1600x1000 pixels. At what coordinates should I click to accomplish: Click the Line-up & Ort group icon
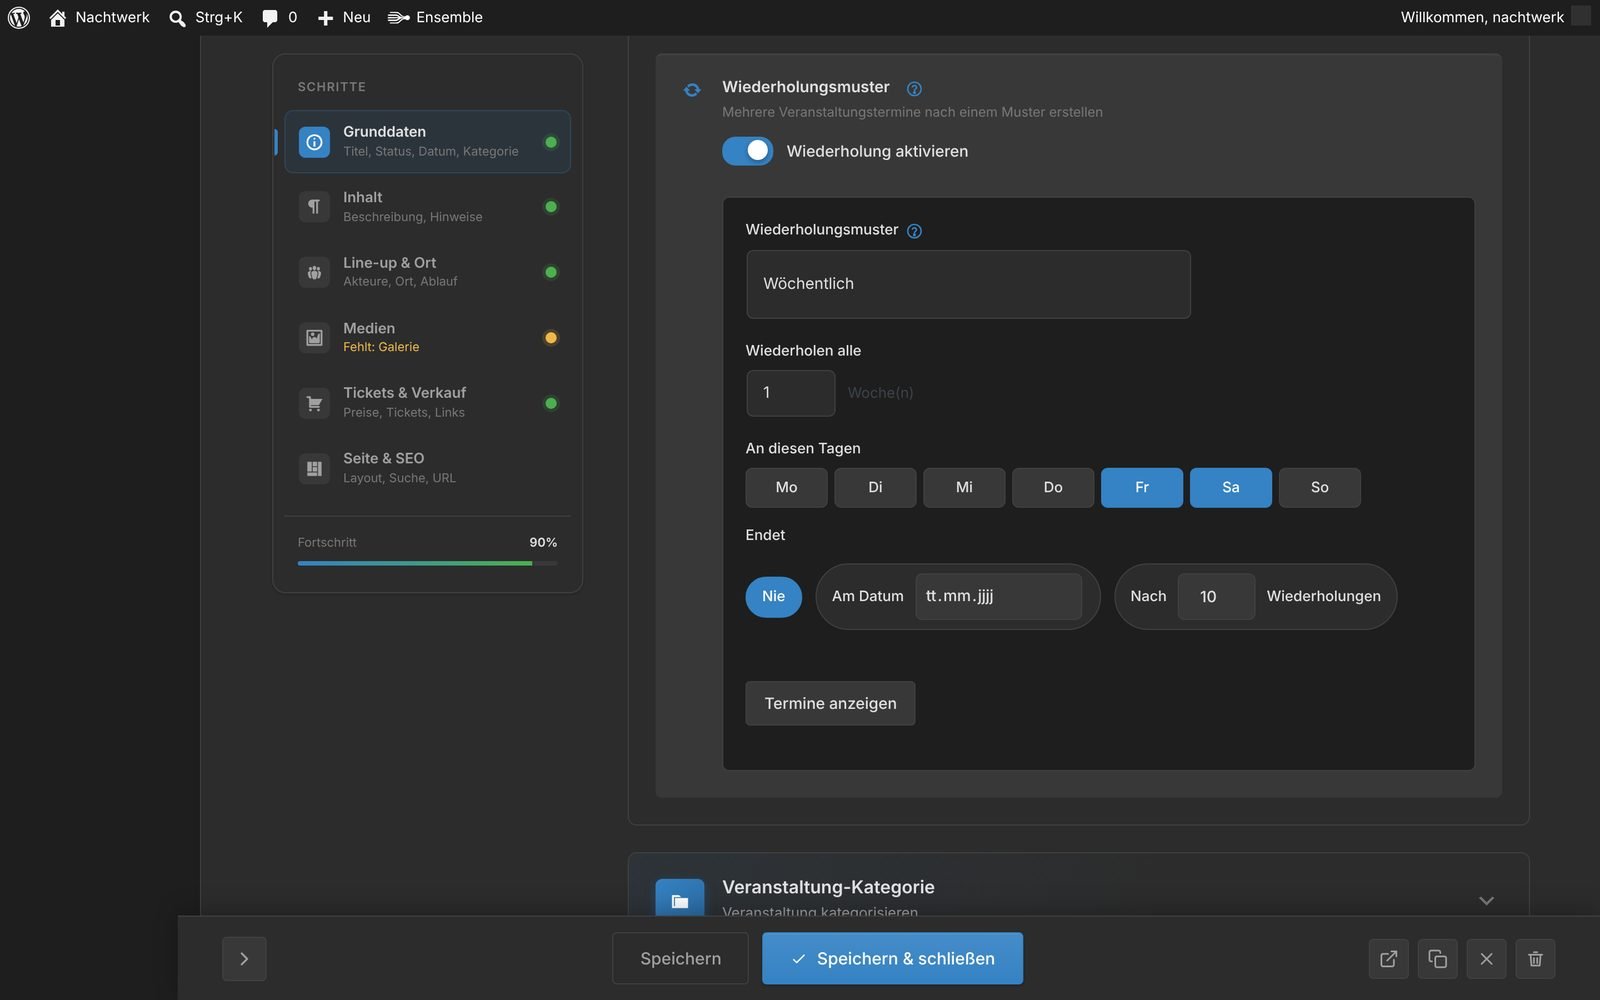(314, 272)
